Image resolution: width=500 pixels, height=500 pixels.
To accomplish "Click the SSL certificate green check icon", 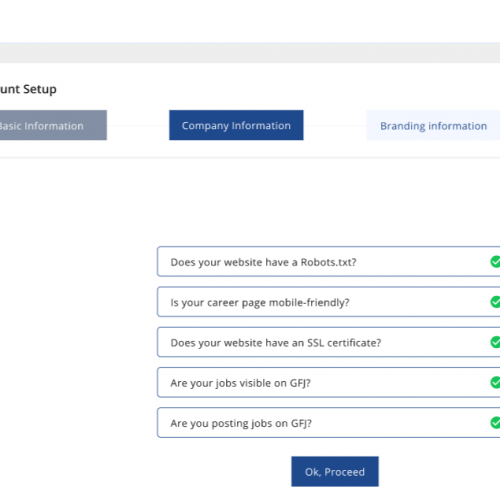I will click(x=496, y=342).
